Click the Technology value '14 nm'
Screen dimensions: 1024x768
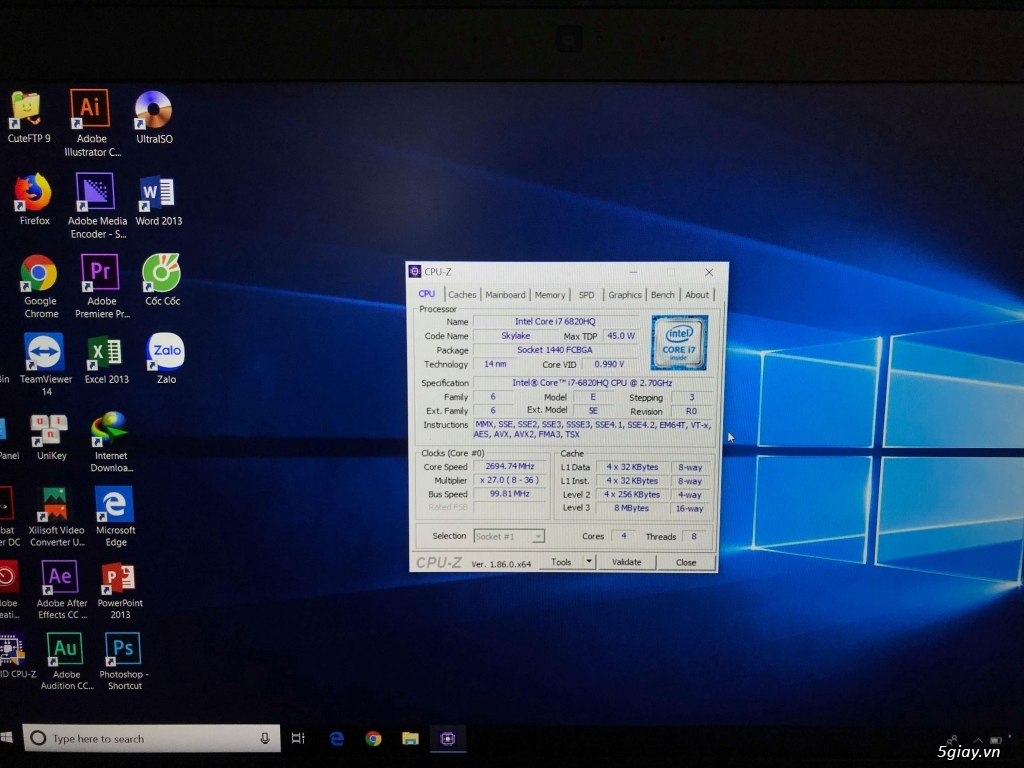tap(495, 364)
